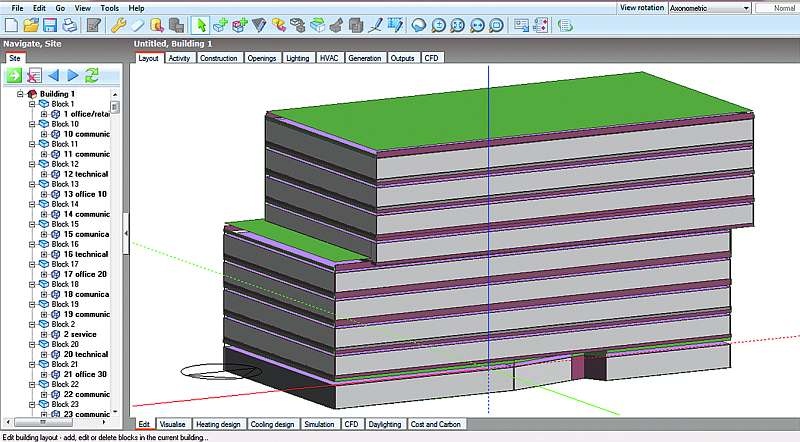Viewport: 800px width, 442px height.
Task: Click the zoom in/out magnifier icon
Action: coord(438,24)
